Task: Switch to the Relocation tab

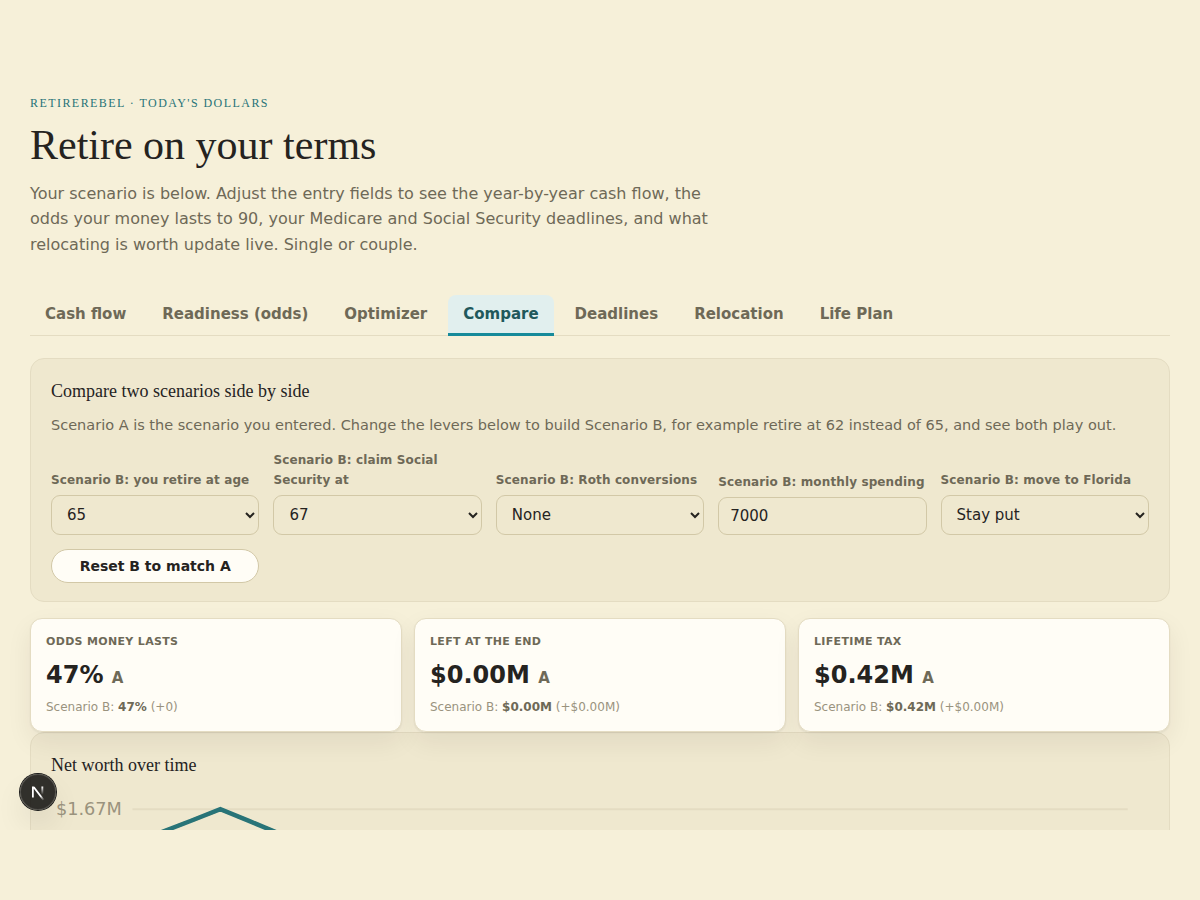Action: pyautogui.click(x=739, y=314)
